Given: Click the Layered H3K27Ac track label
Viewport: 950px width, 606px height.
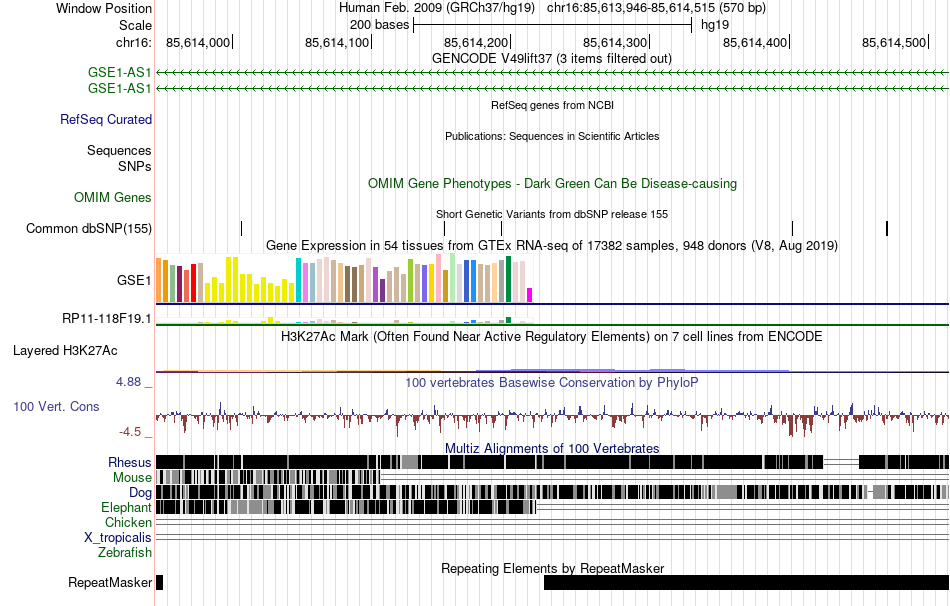Looking at the screenshot, I should click(65, 351).
